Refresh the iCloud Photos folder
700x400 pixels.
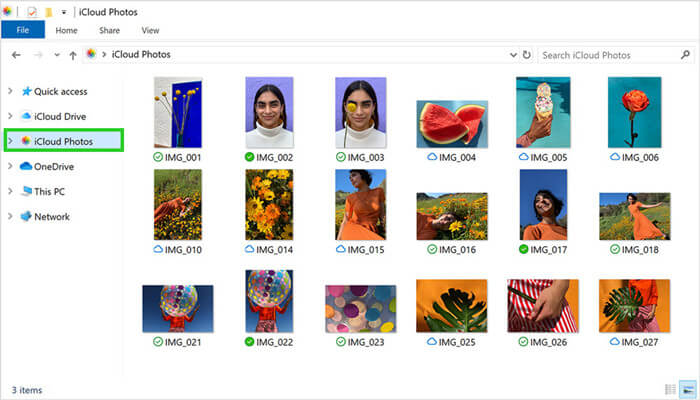click(x=526, y=55)
